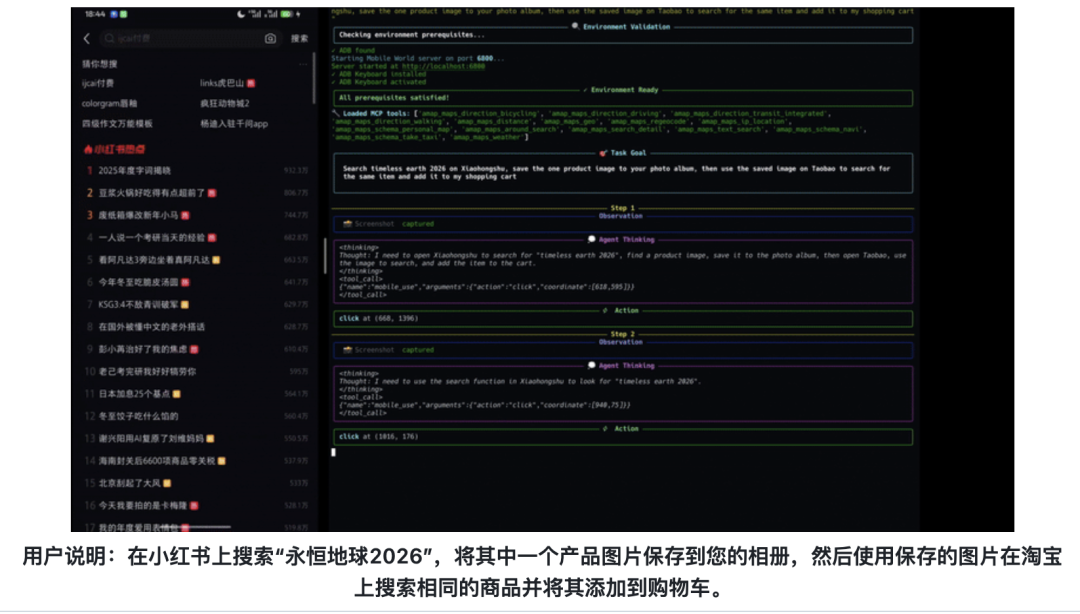Click the battery icon in status bar

click(x=287, y=14)
